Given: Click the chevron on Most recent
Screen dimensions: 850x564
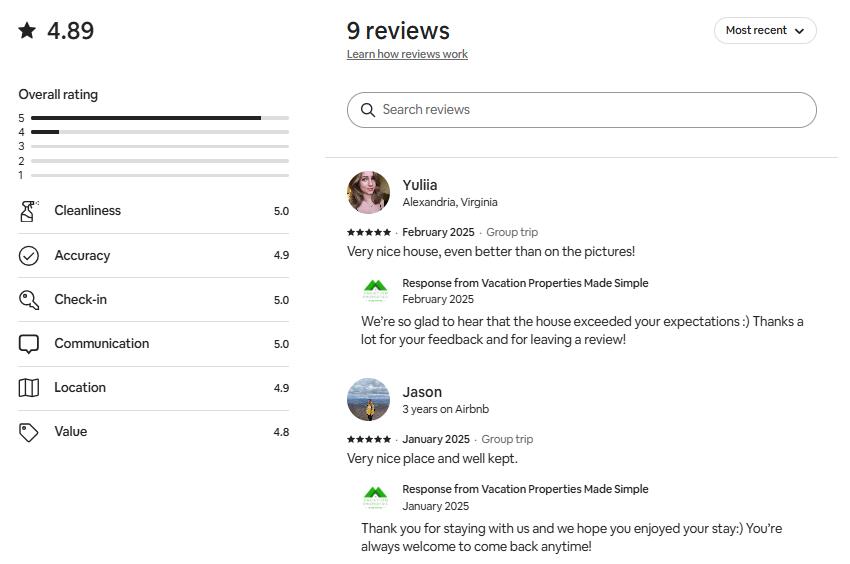Looking at the screenshot, I should click(799, 31).
